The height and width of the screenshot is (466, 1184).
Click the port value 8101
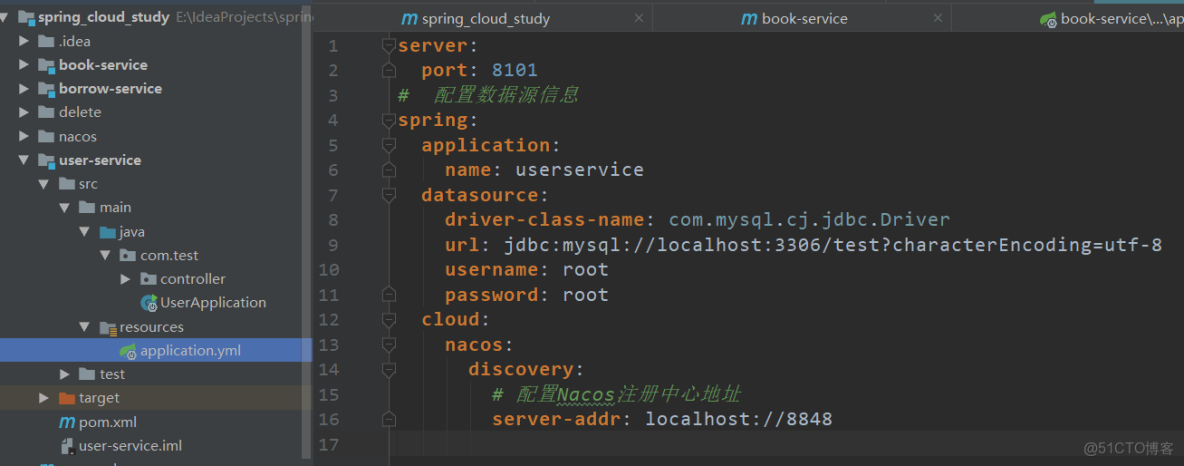(x=514, y=70)
